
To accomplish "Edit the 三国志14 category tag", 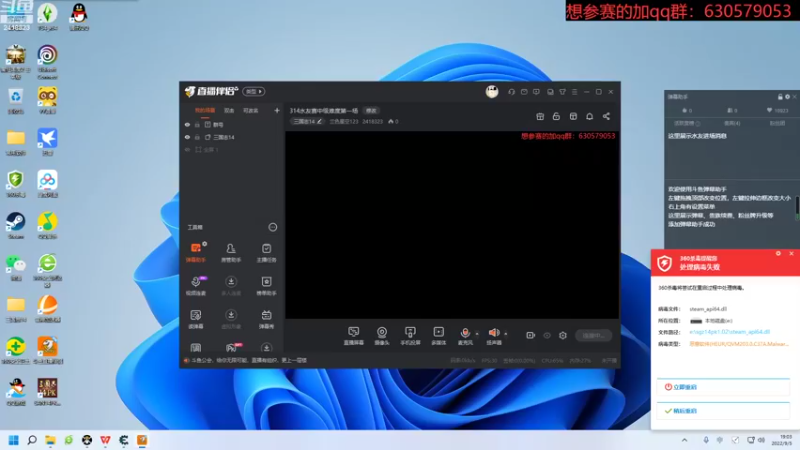I will click(308, 121).
